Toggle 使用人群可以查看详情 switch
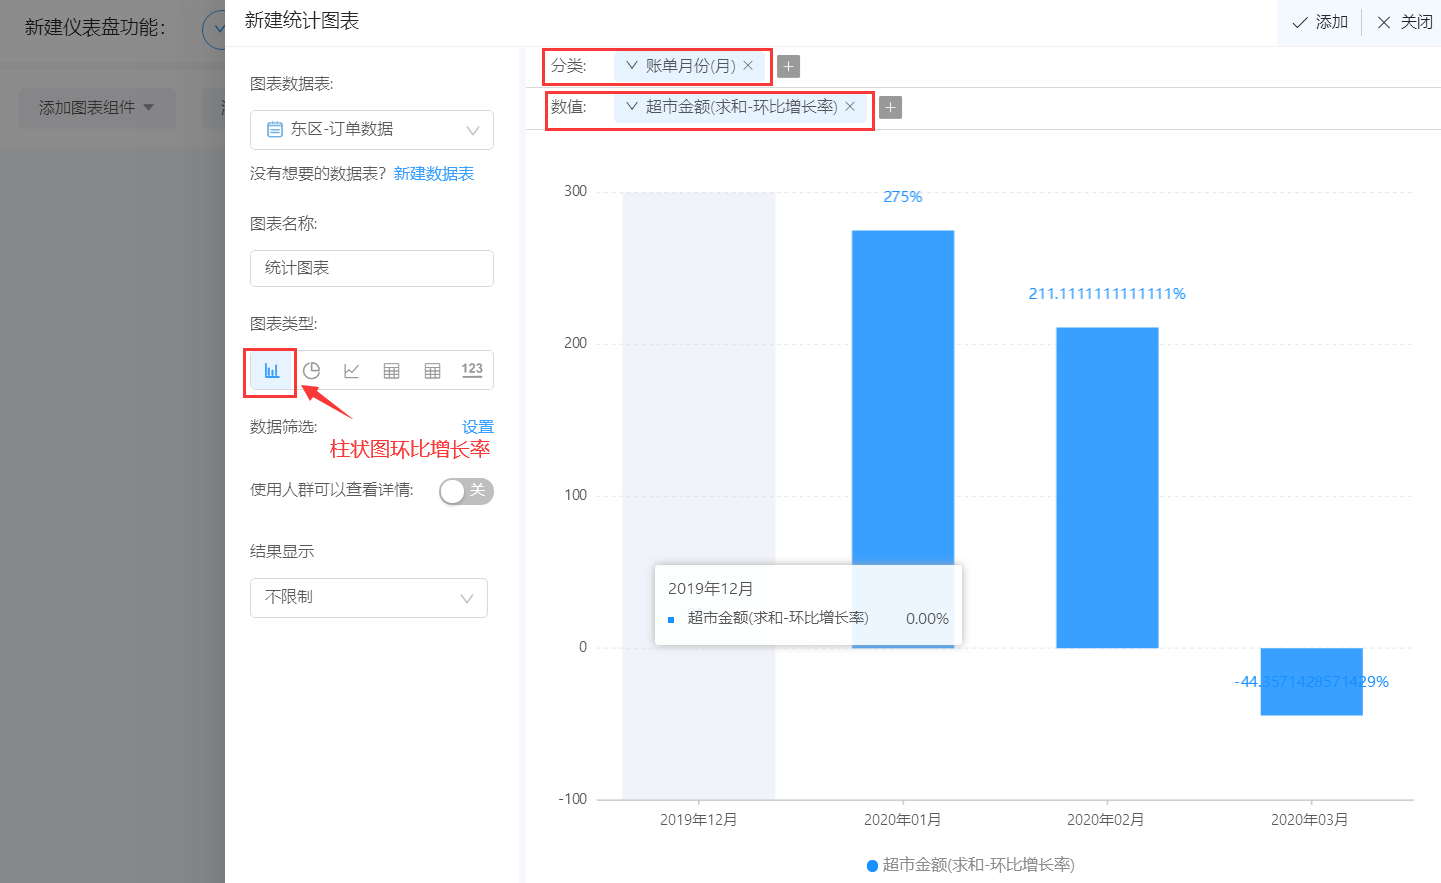The image size is (1441, 883). click(466, 491)
